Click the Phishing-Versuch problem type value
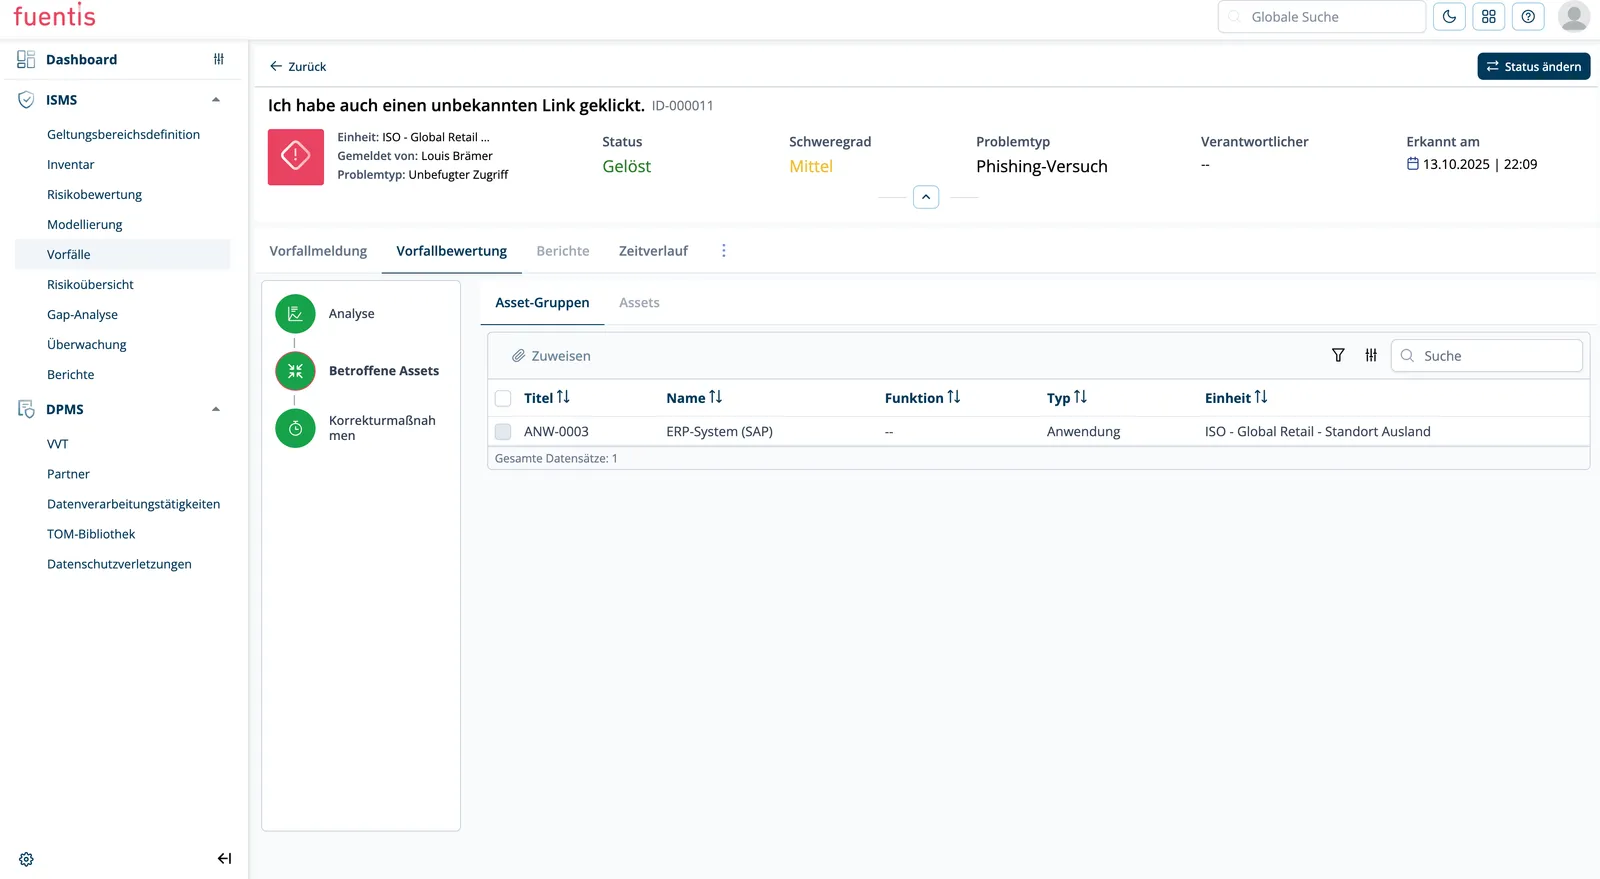1600x879 pixels. tap(1041, 167)
